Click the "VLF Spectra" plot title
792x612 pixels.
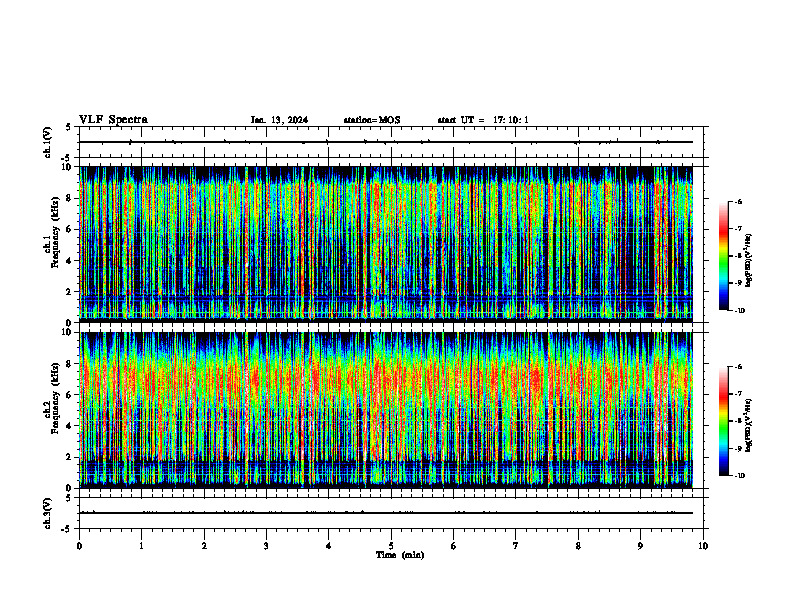tap(113, 120)
